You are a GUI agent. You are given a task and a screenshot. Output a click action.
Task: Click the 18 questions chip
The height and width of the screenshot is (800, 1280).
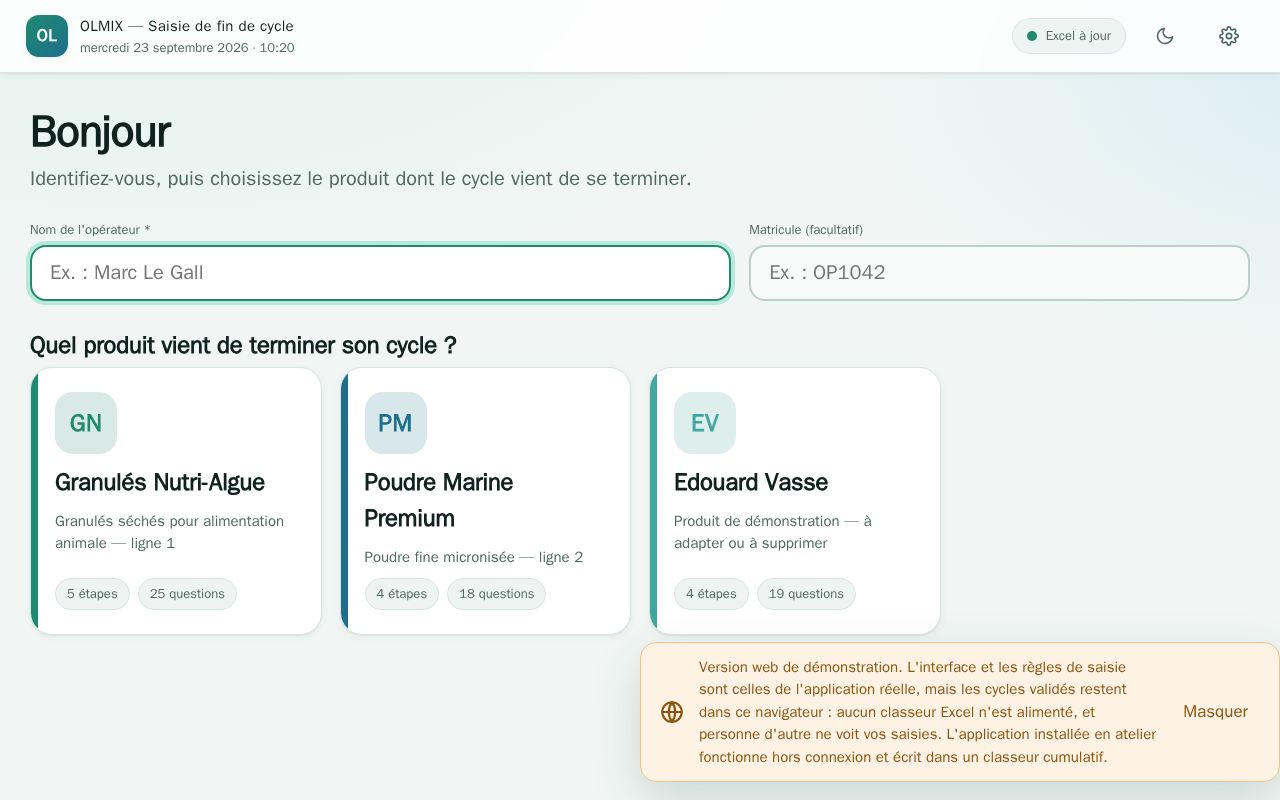[x=496, y=594]
